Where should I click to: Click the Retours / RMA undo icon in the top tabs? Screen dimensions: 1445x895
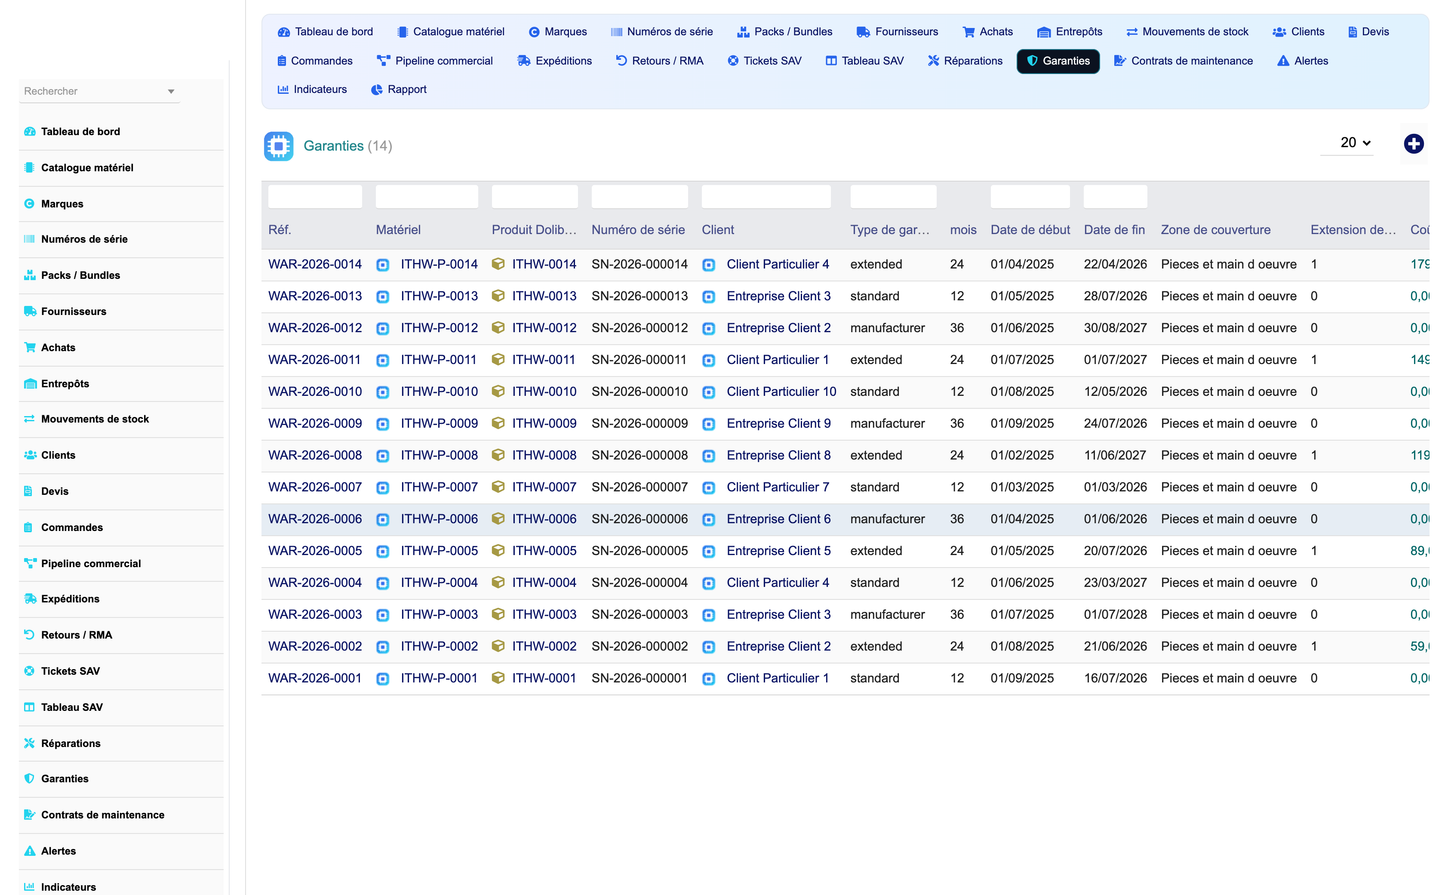[x=621, y=61]
